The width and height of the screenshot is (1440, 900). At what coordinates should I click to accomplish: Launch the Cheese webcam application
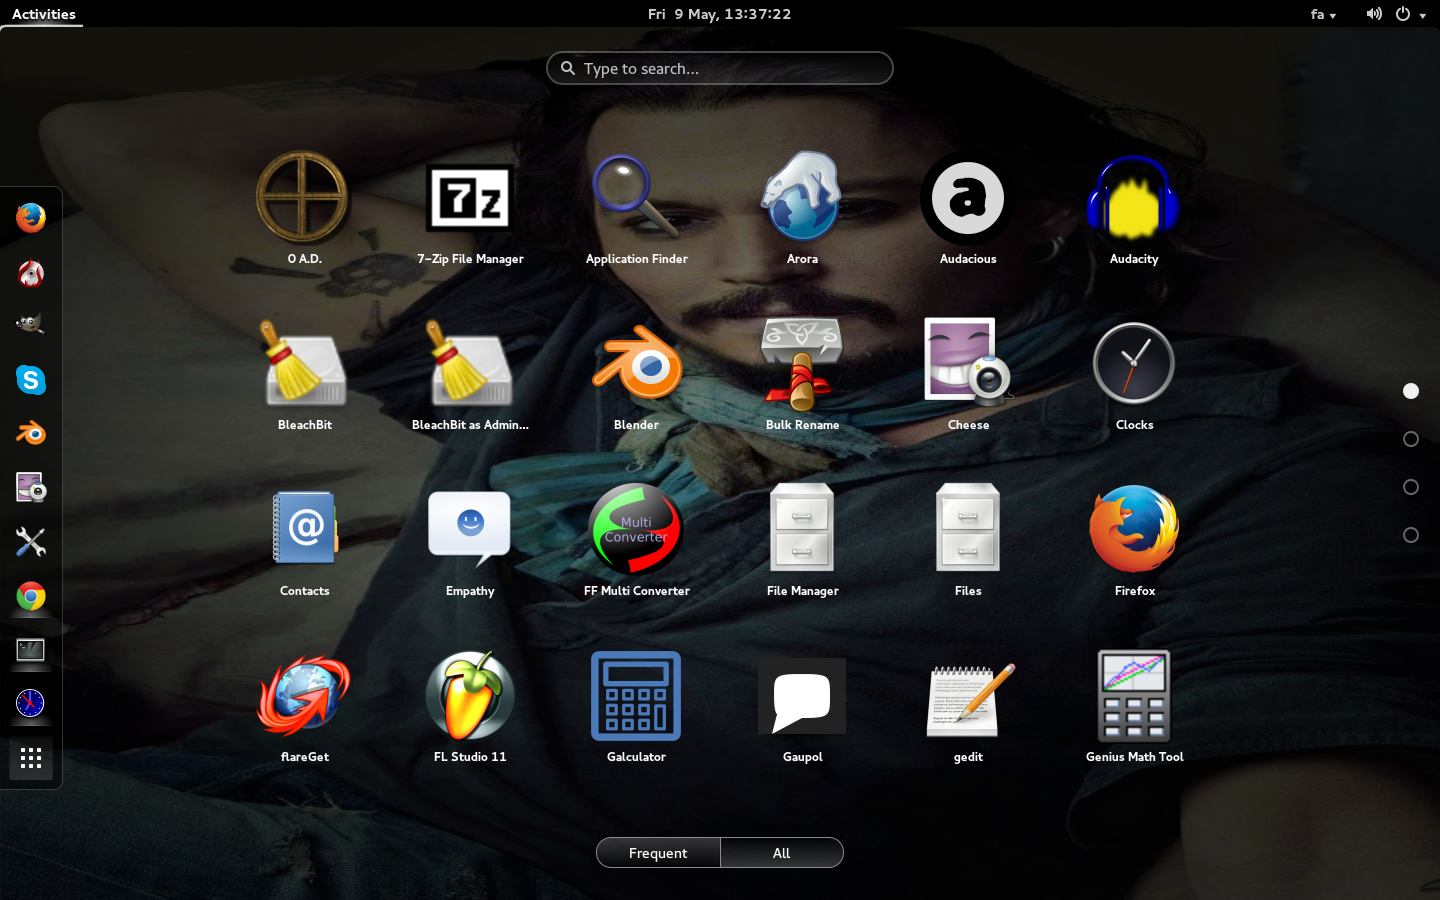[967, 365]
